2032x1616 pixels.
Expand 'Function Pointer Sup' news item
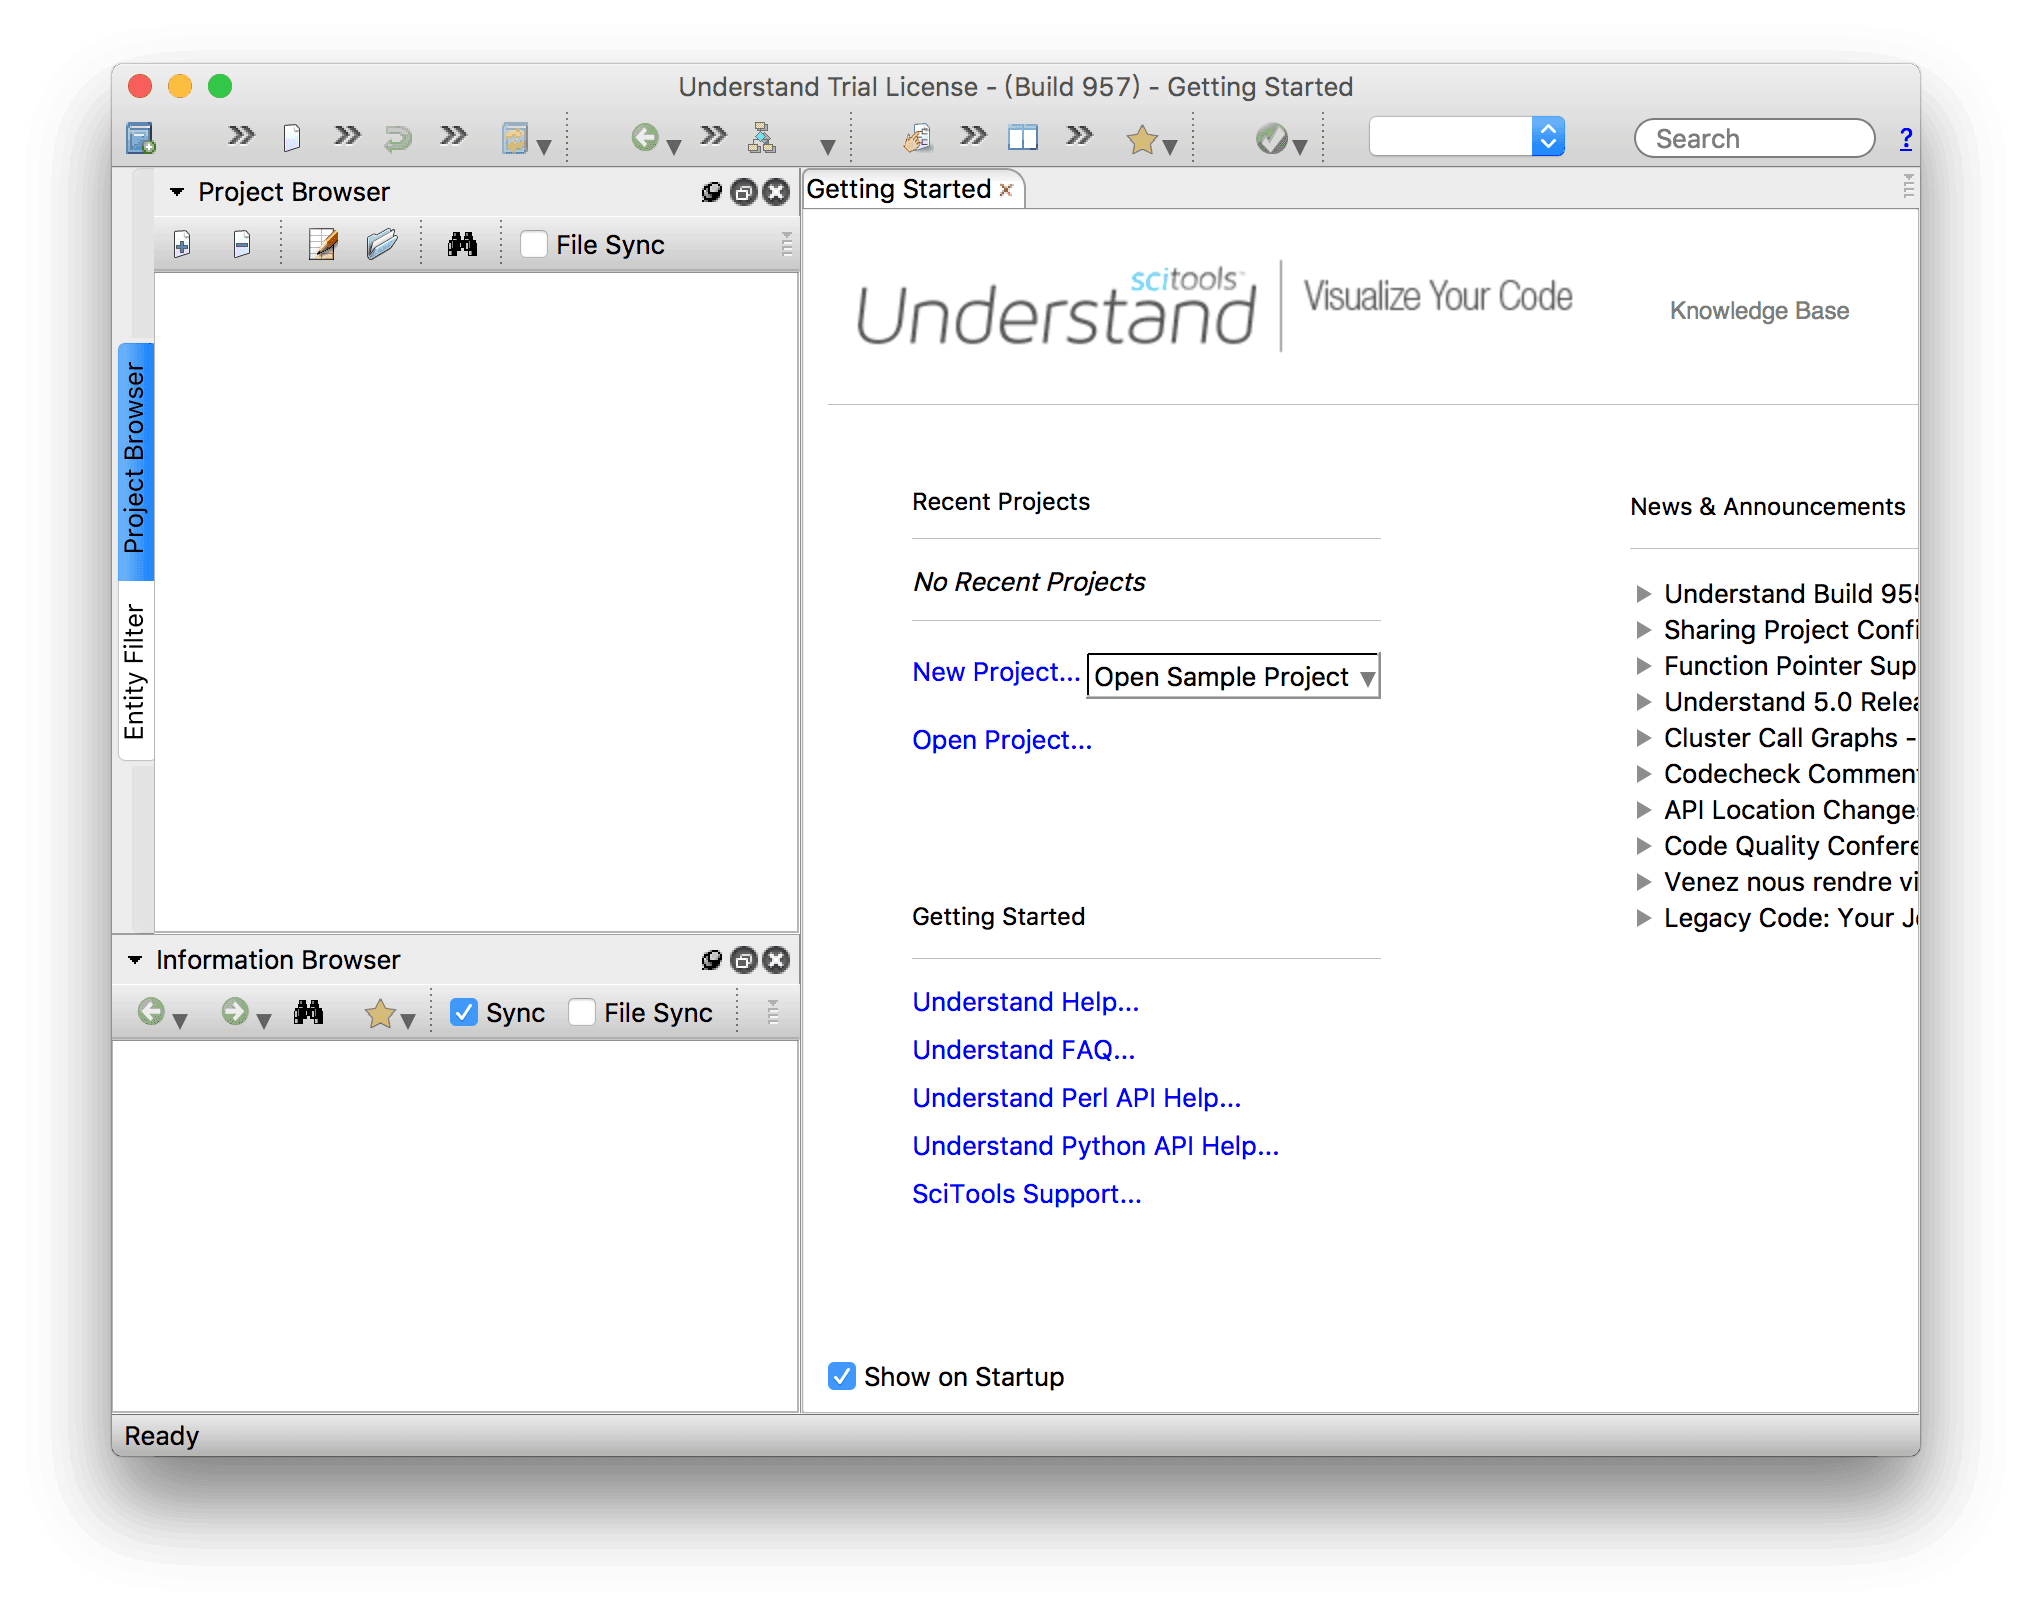point(1643,666)
